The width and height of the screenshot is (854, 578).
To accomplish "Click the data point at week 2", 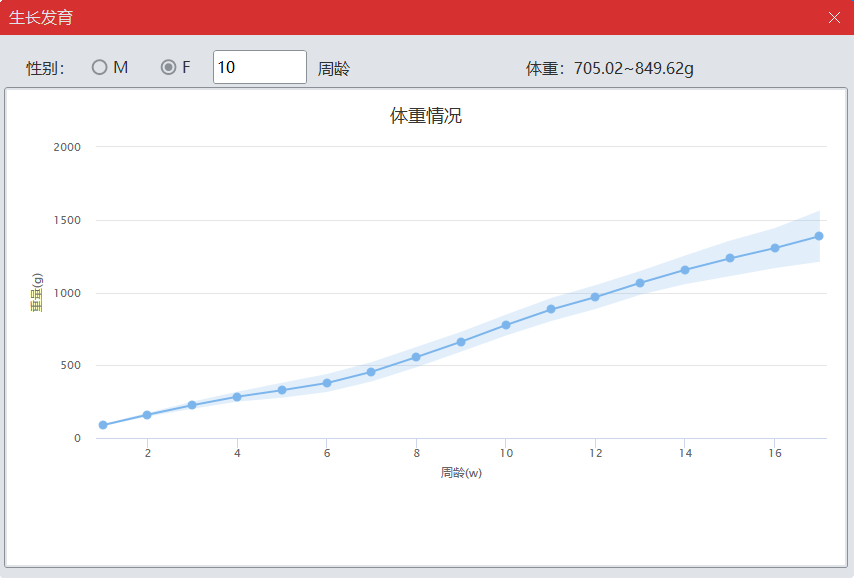I will tap(147, 415).
